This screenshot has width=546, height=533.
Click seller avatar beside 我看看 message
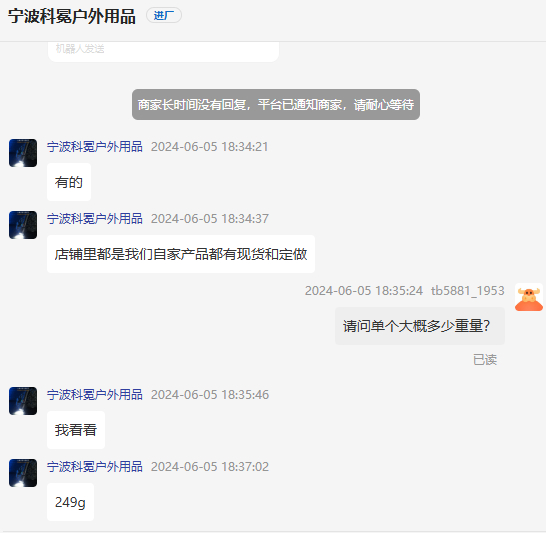coord(23,401)
